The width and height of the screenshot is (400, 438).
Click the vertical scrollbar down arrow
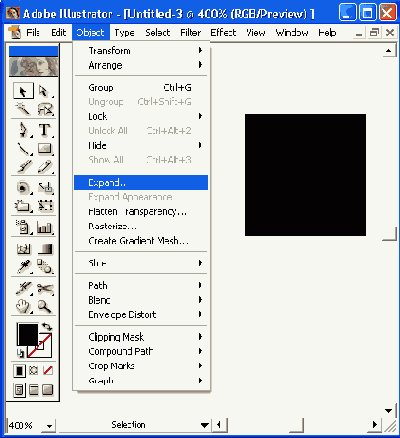[x=388, y=411]
